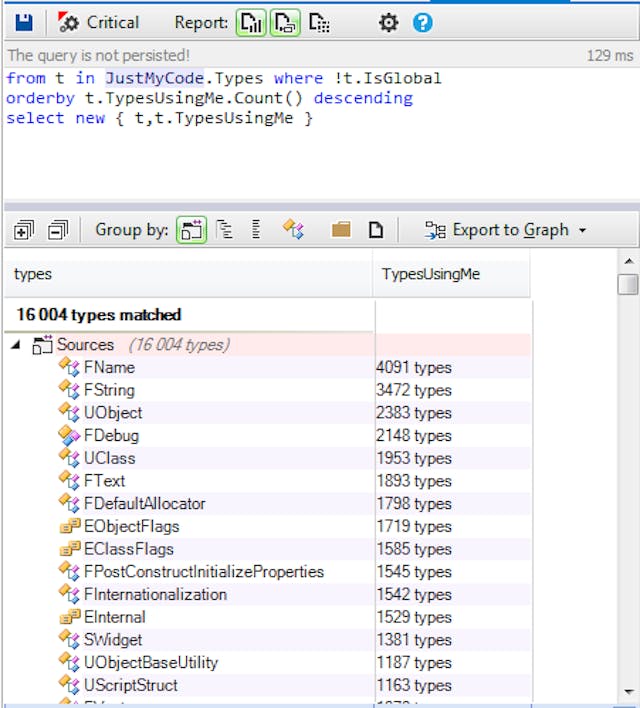The width and height of the screenshot is (640, 708).
Task: Toggle the Critical rule flag
Action: click(x=99, y=22)
